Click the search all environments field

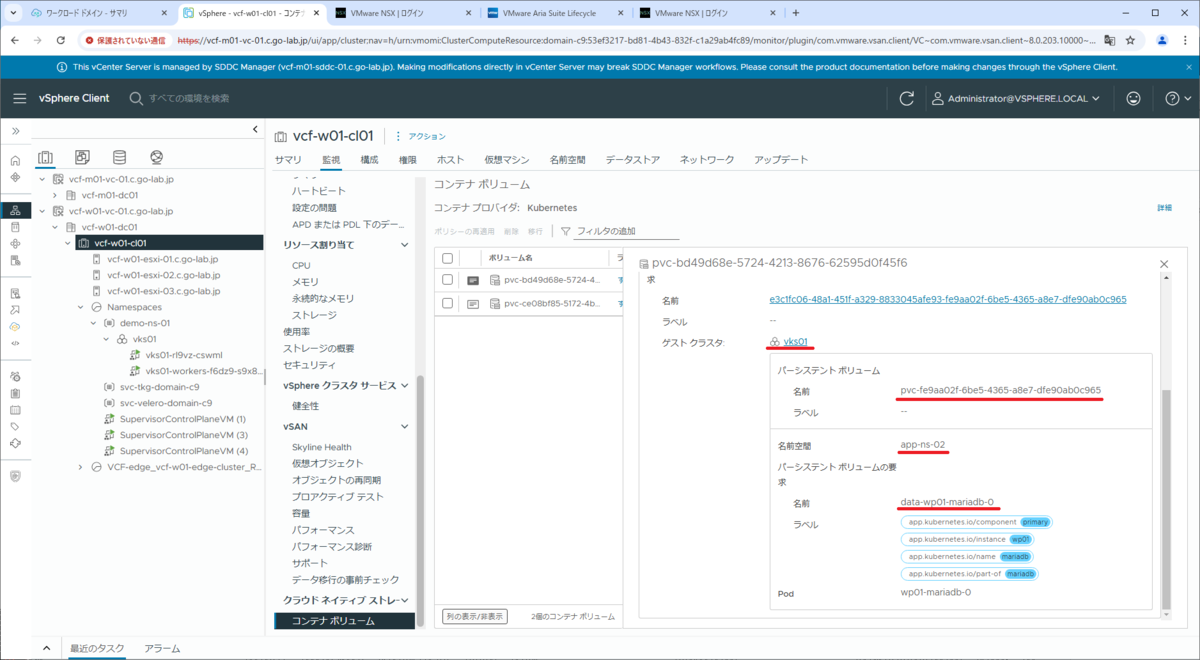click(190, 98)
